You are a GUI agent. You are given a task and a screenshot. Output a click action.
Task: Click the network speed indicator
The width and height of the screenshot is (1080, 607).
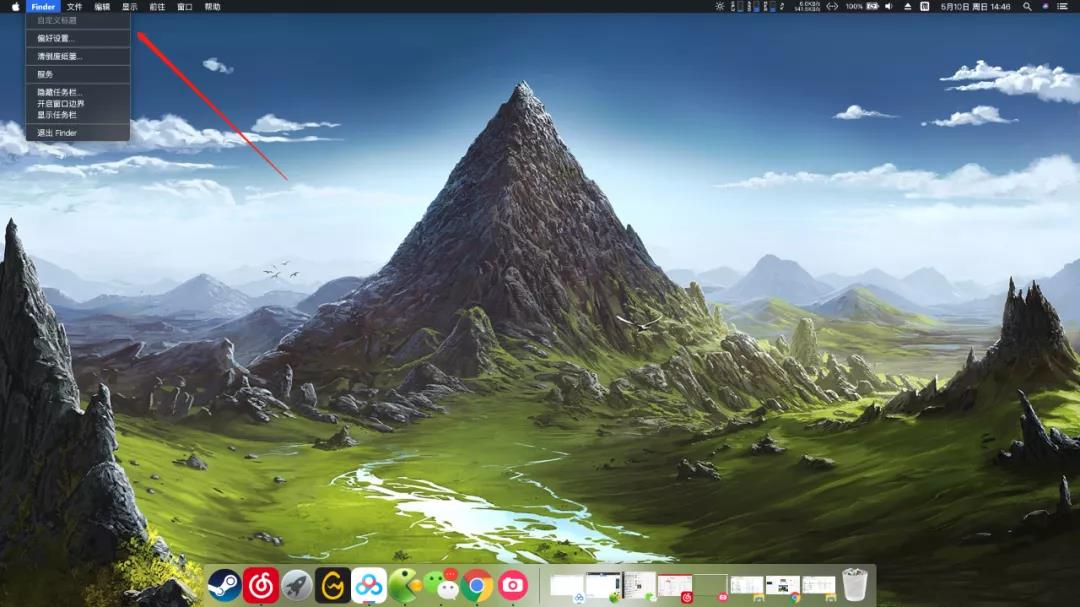click(807, 6)
